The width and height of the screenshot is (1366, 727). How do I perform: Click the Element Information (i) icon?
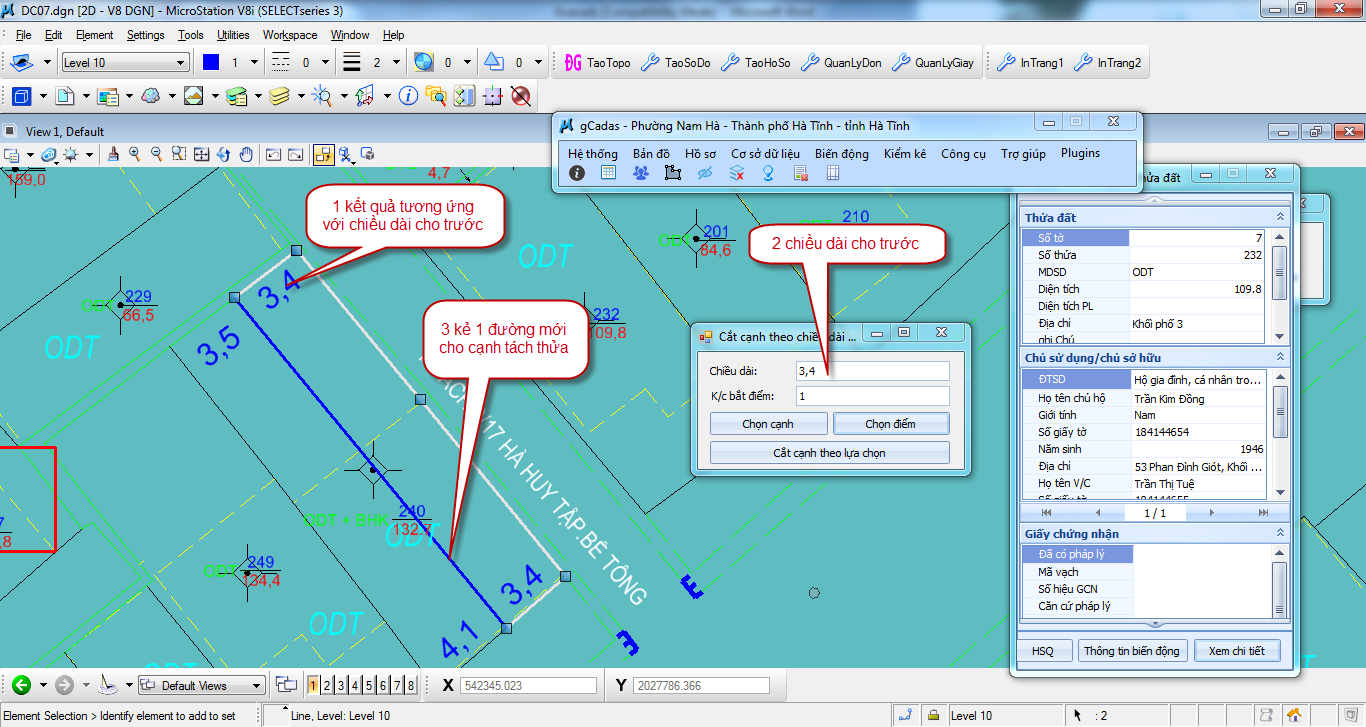tap(408, 96)
